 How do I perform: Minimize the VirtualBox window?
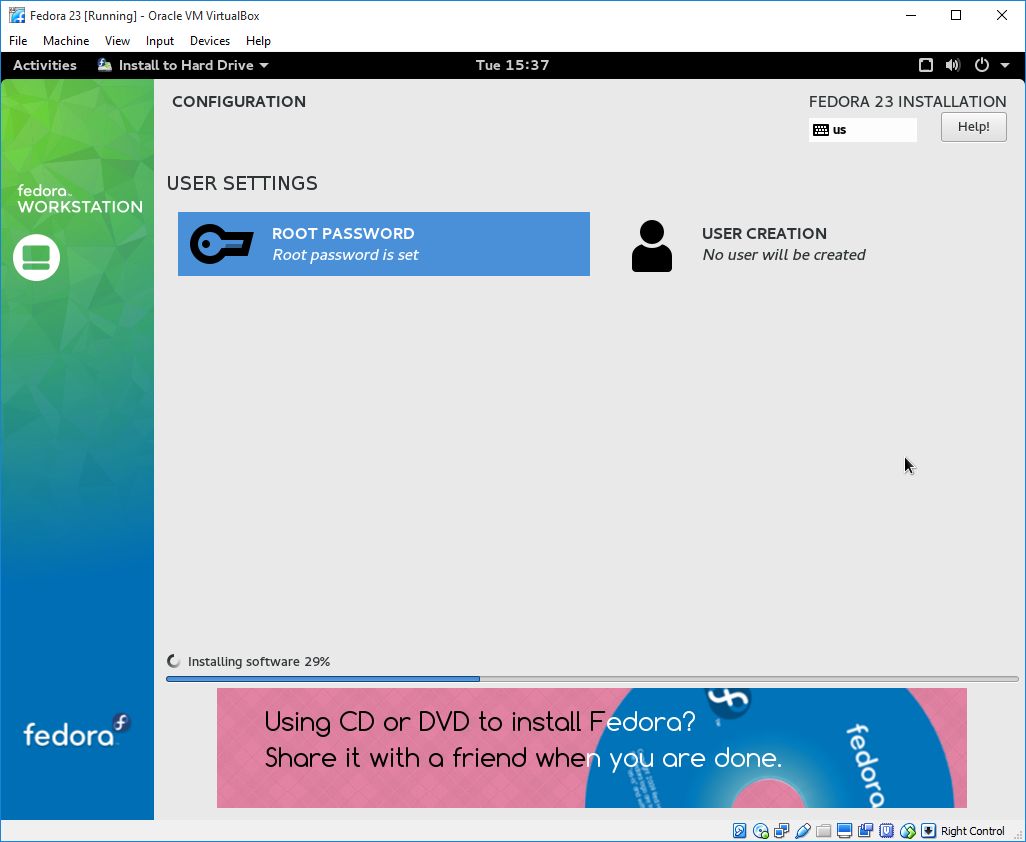click(911, 15)
